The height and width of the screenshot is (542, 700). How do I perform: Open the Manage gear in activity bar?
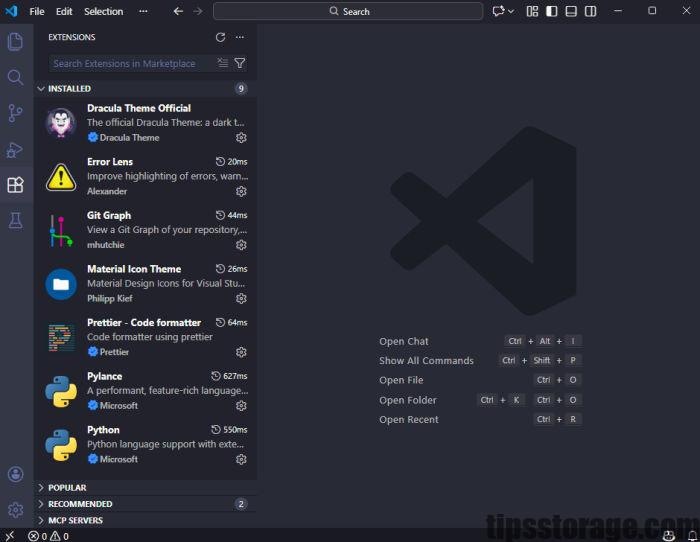click(16, 509)
